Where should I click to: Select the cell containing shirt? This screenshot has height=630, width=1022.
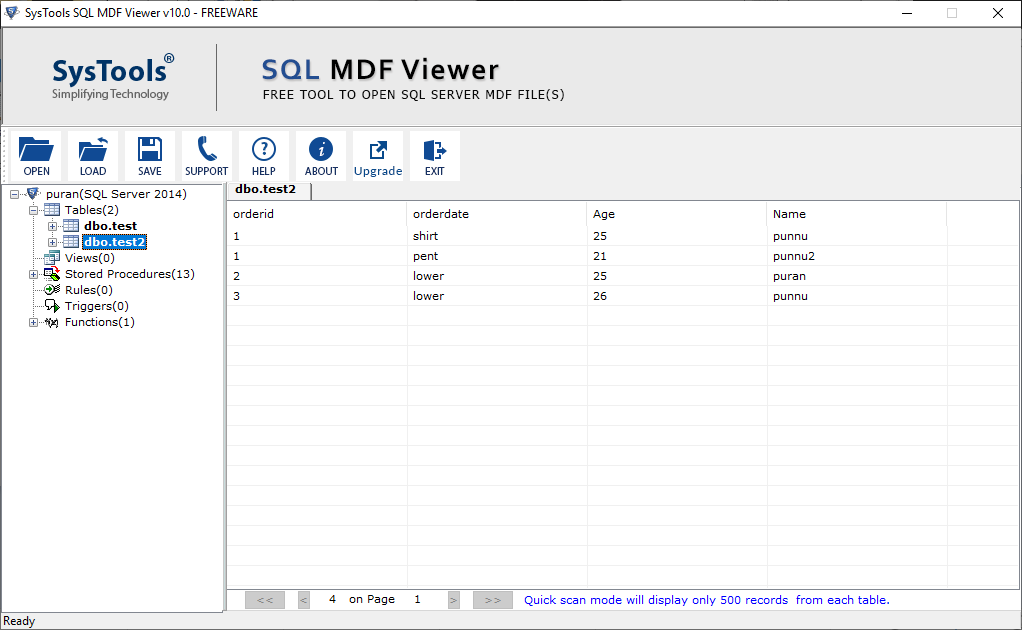click(x=497, y=236)
